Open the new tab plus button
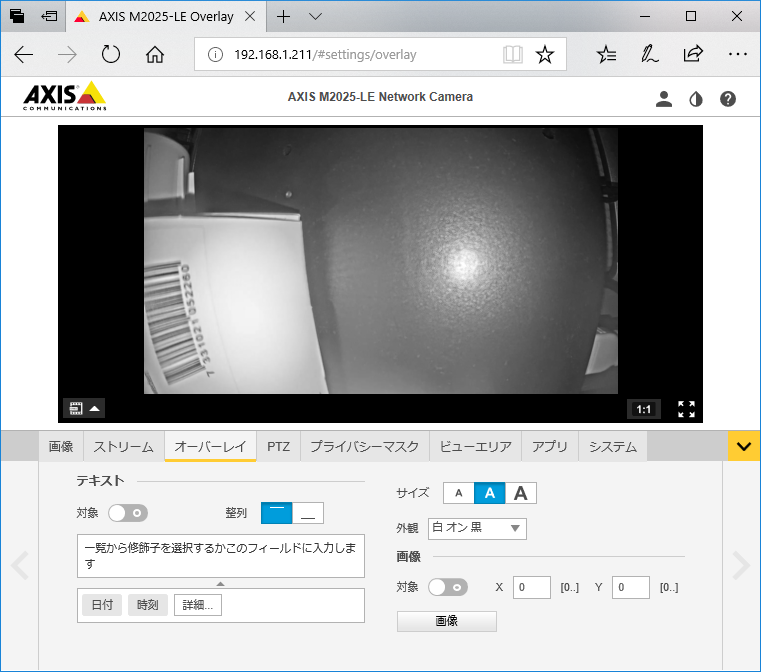The width and height of the screenshot is (761, 672). (283, 16)
